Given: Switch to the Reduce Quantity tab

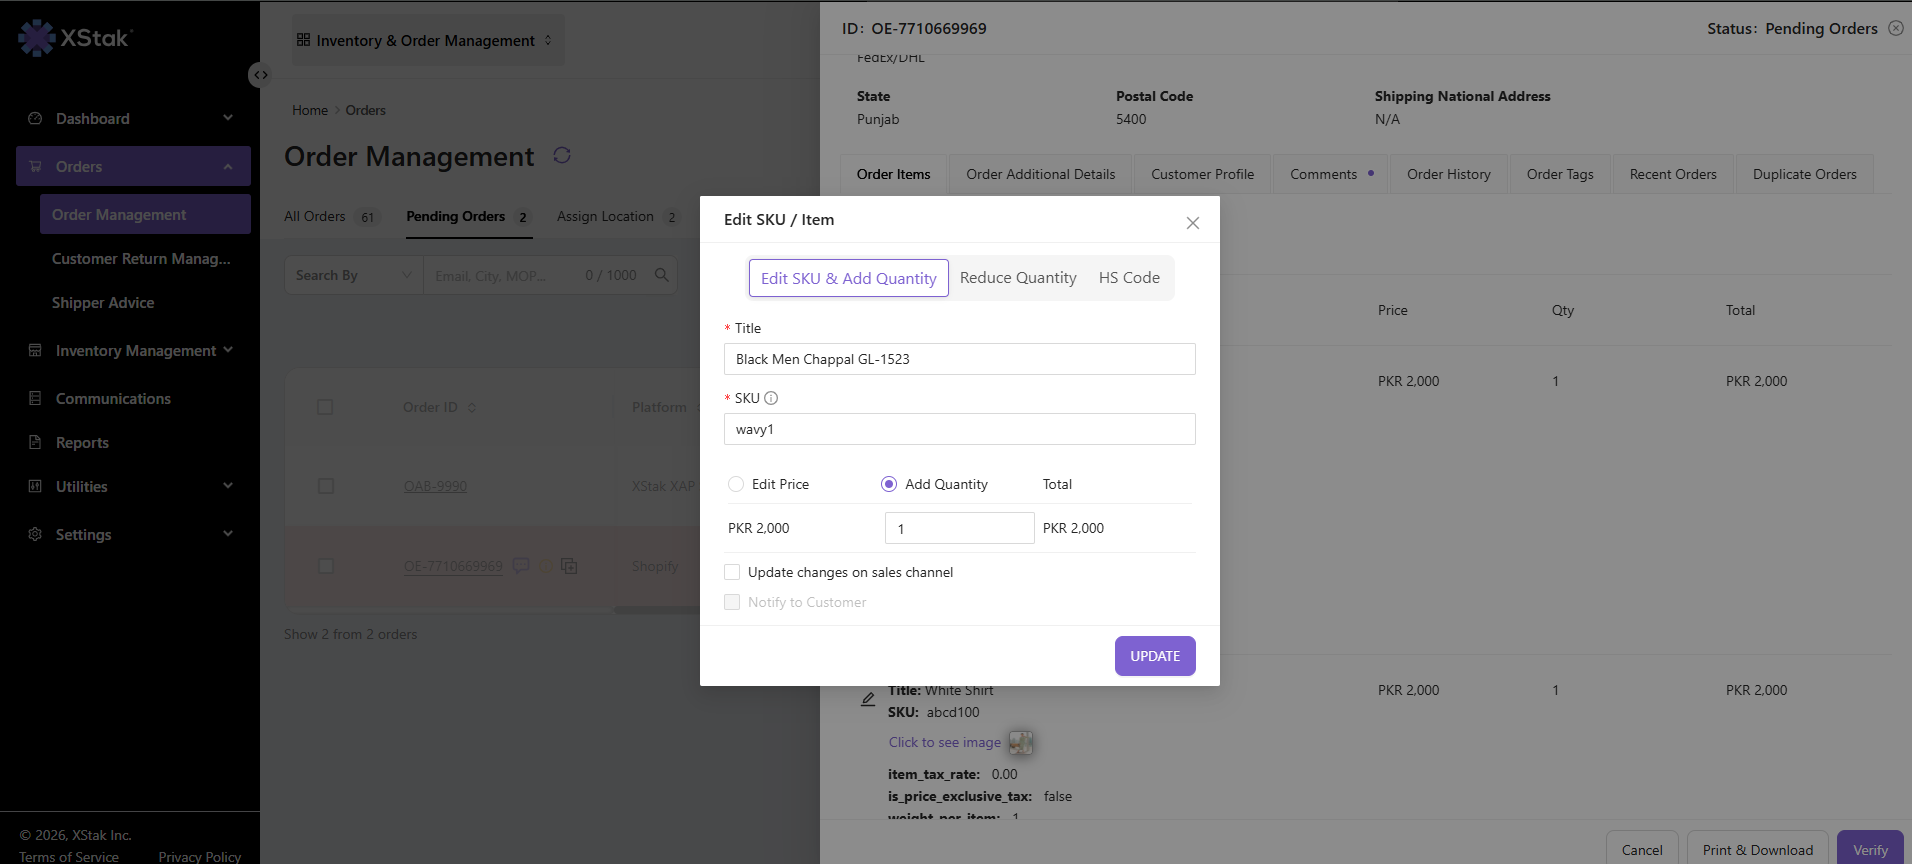Looking at the screenshot, I should 1018,278.
